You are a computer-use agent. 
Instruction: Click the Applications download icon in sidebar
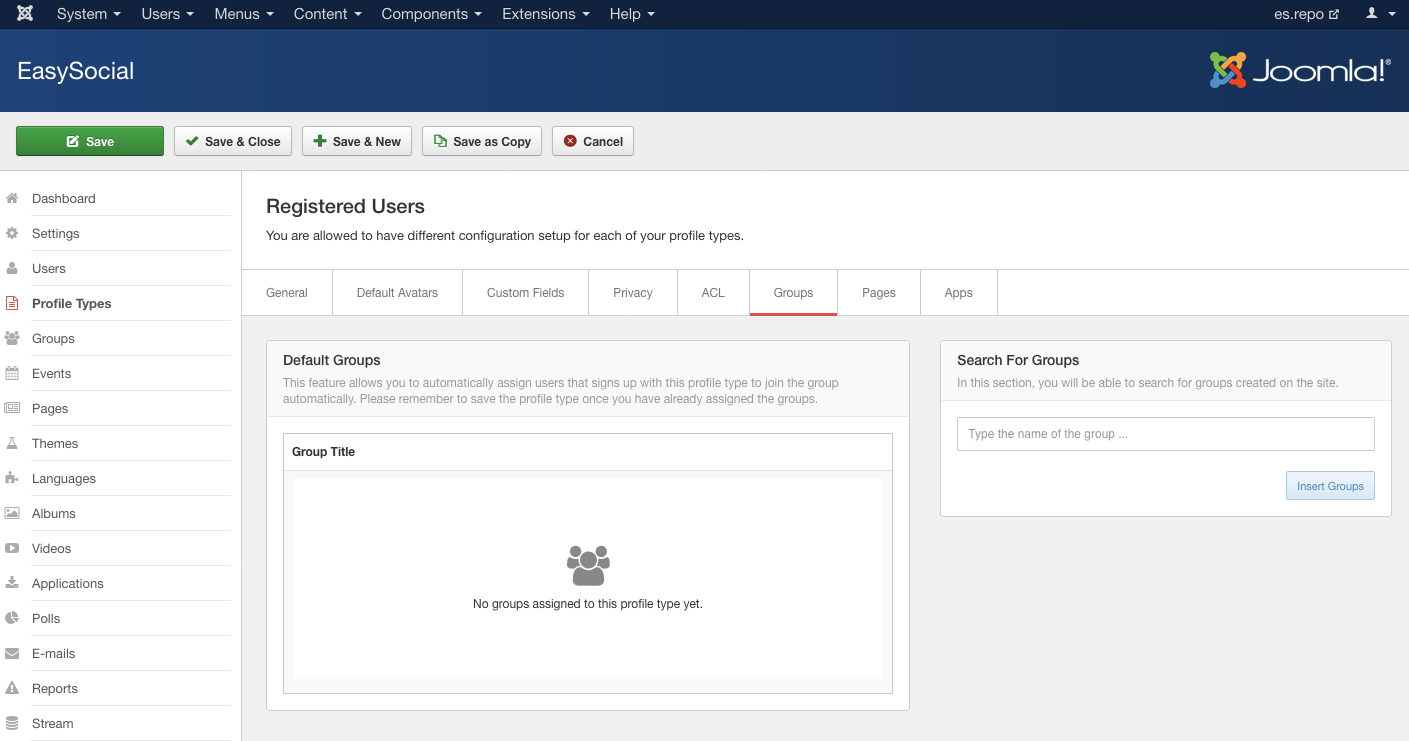click(x=12, y=583)
